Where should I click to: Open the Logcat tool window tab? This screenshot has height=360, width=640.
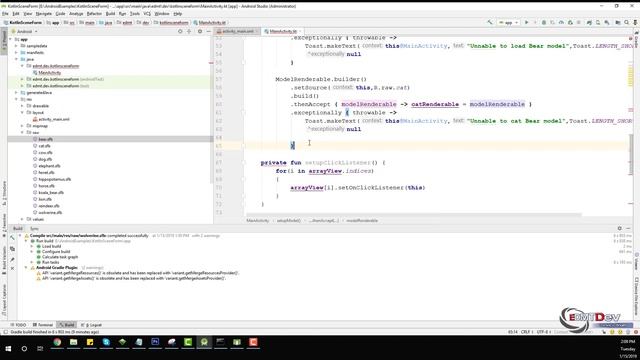[91, 325]
